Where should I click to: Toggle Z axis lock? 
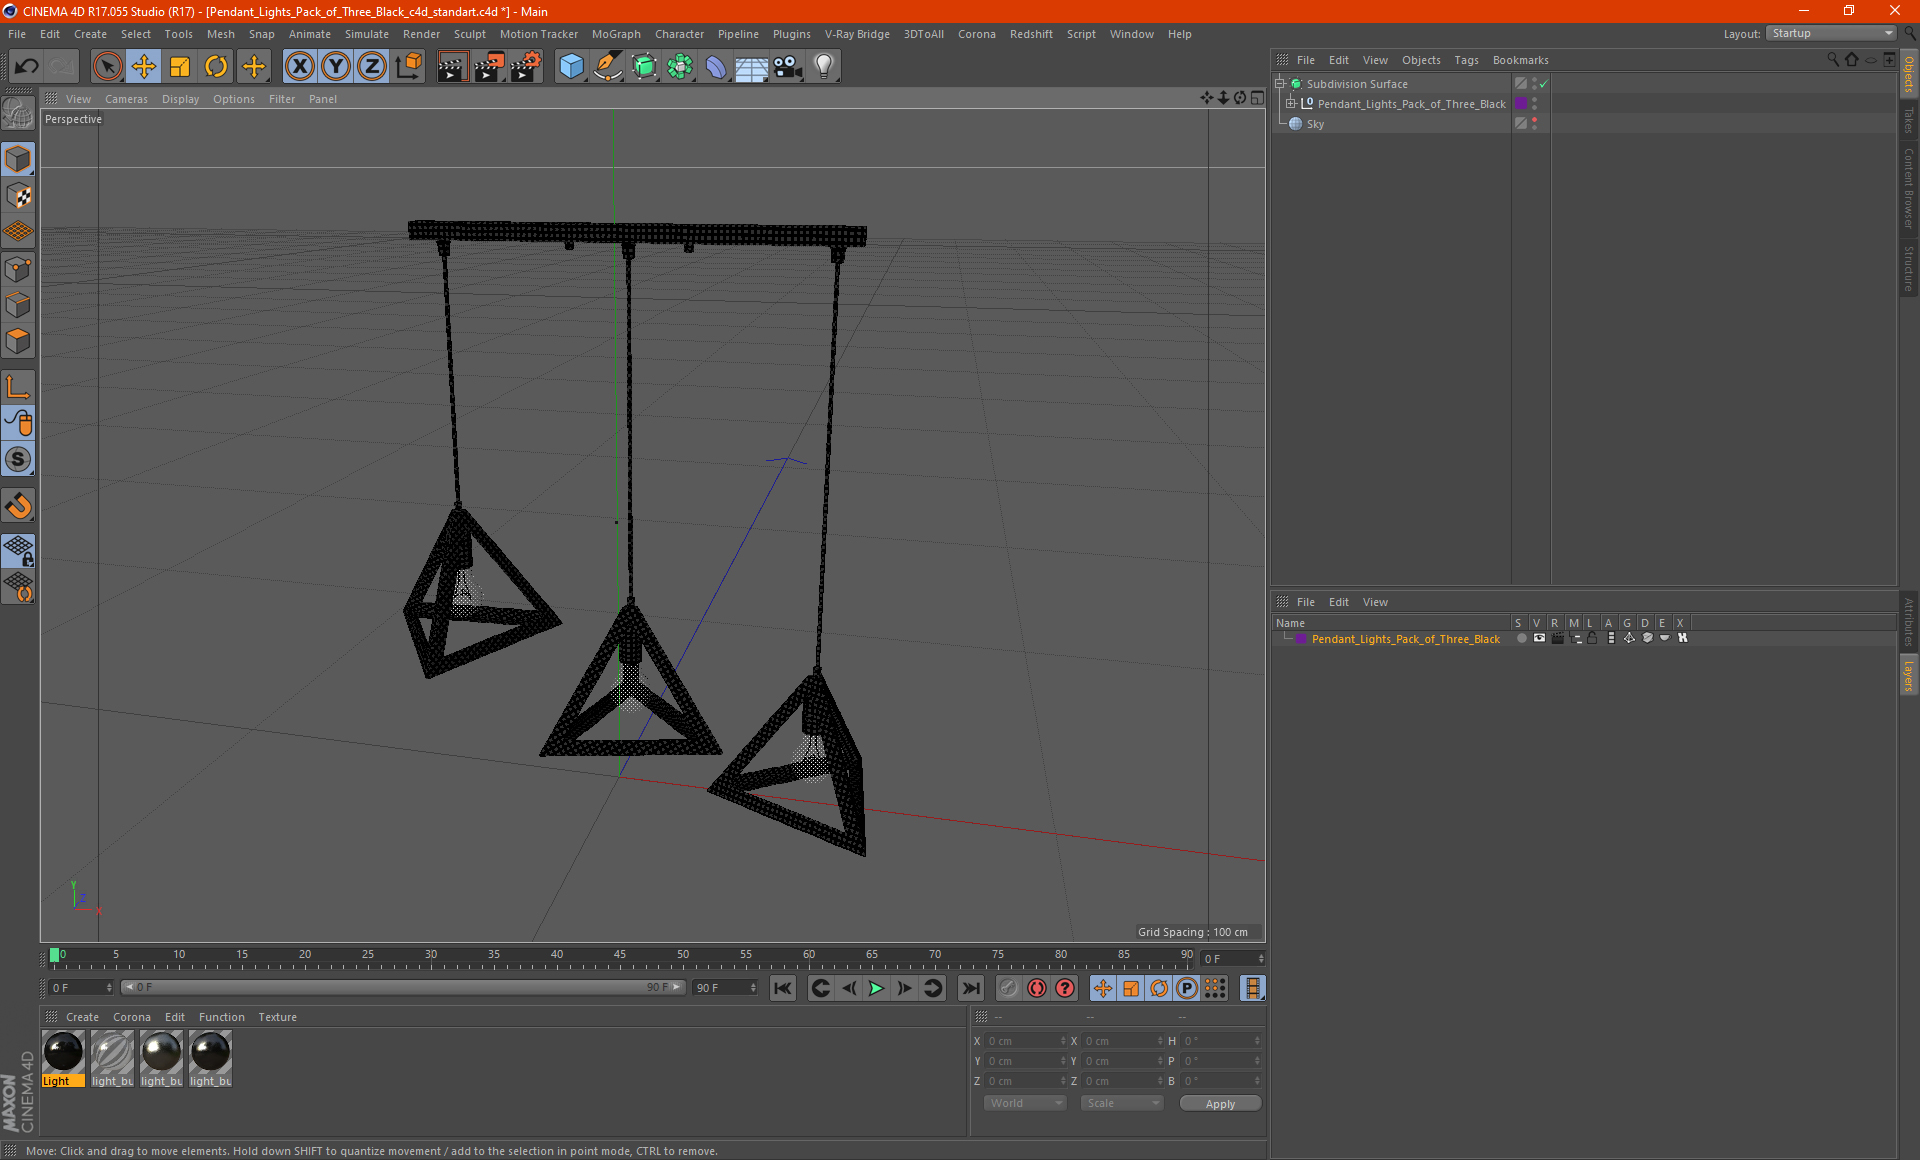[x=372, y=67]
